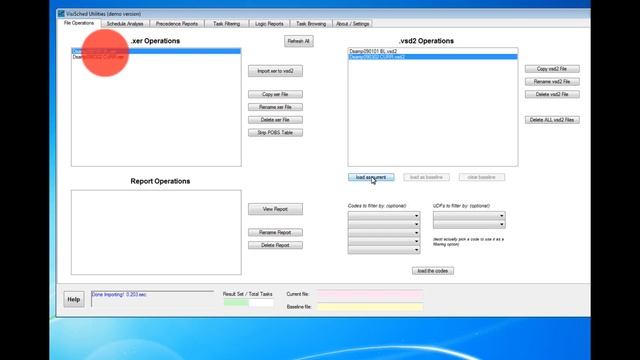Expand the first UDFs to filter by dropdown
This screenshot has height=360, width=640.
(x=501, y=216)
